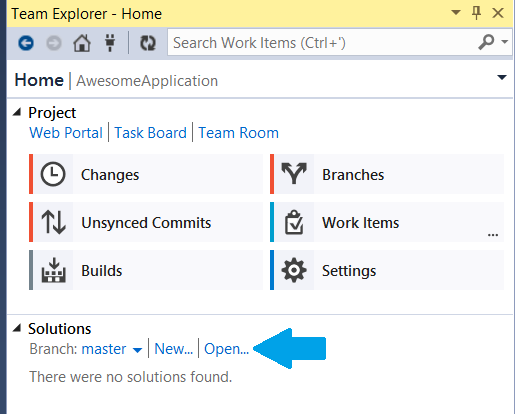Collapse the Project section
Screen dimensions: 515x414
click(x=17, y=112)
